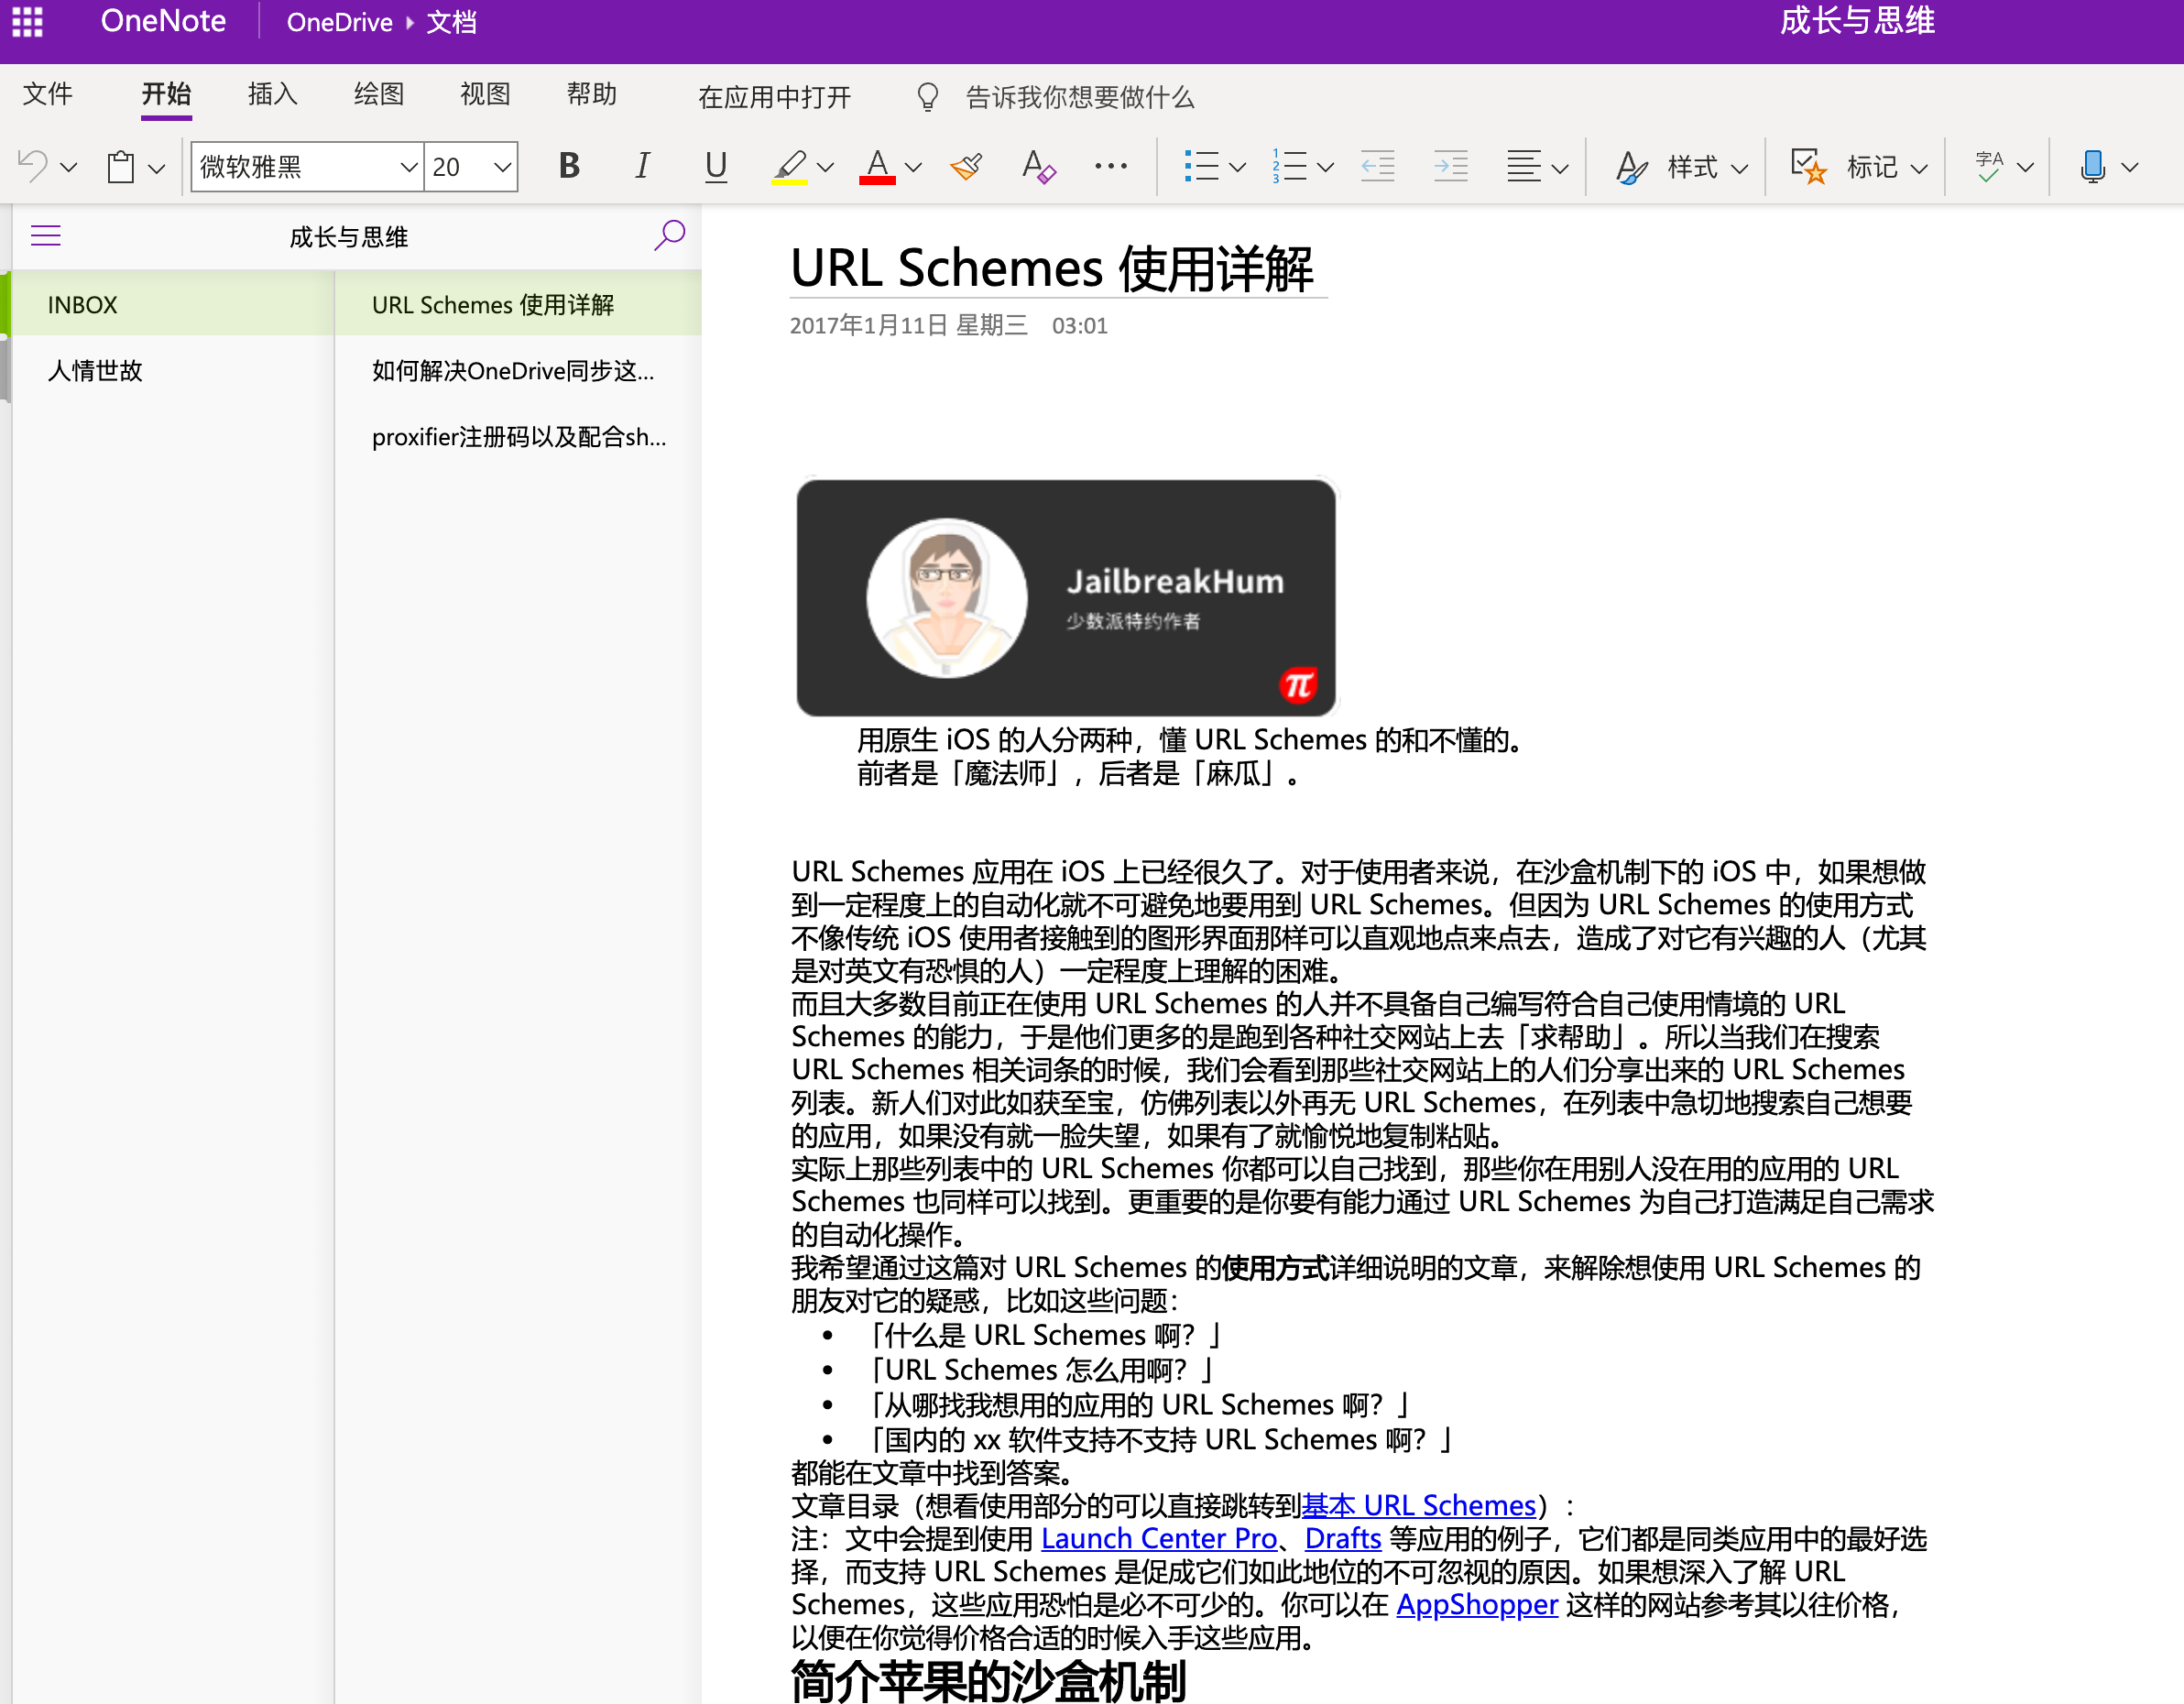Click the 在应用中打开 button
This screenshot has height=1704, width=2184.
774,97
